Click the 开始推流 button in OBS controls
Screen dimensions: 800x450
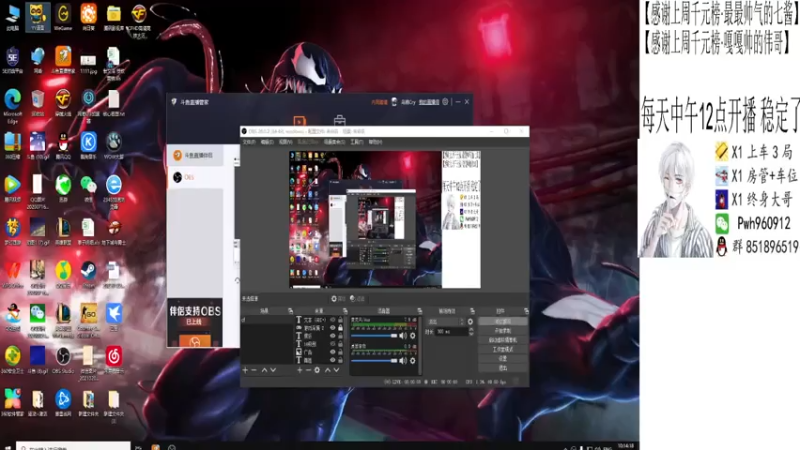pos(503,321)
